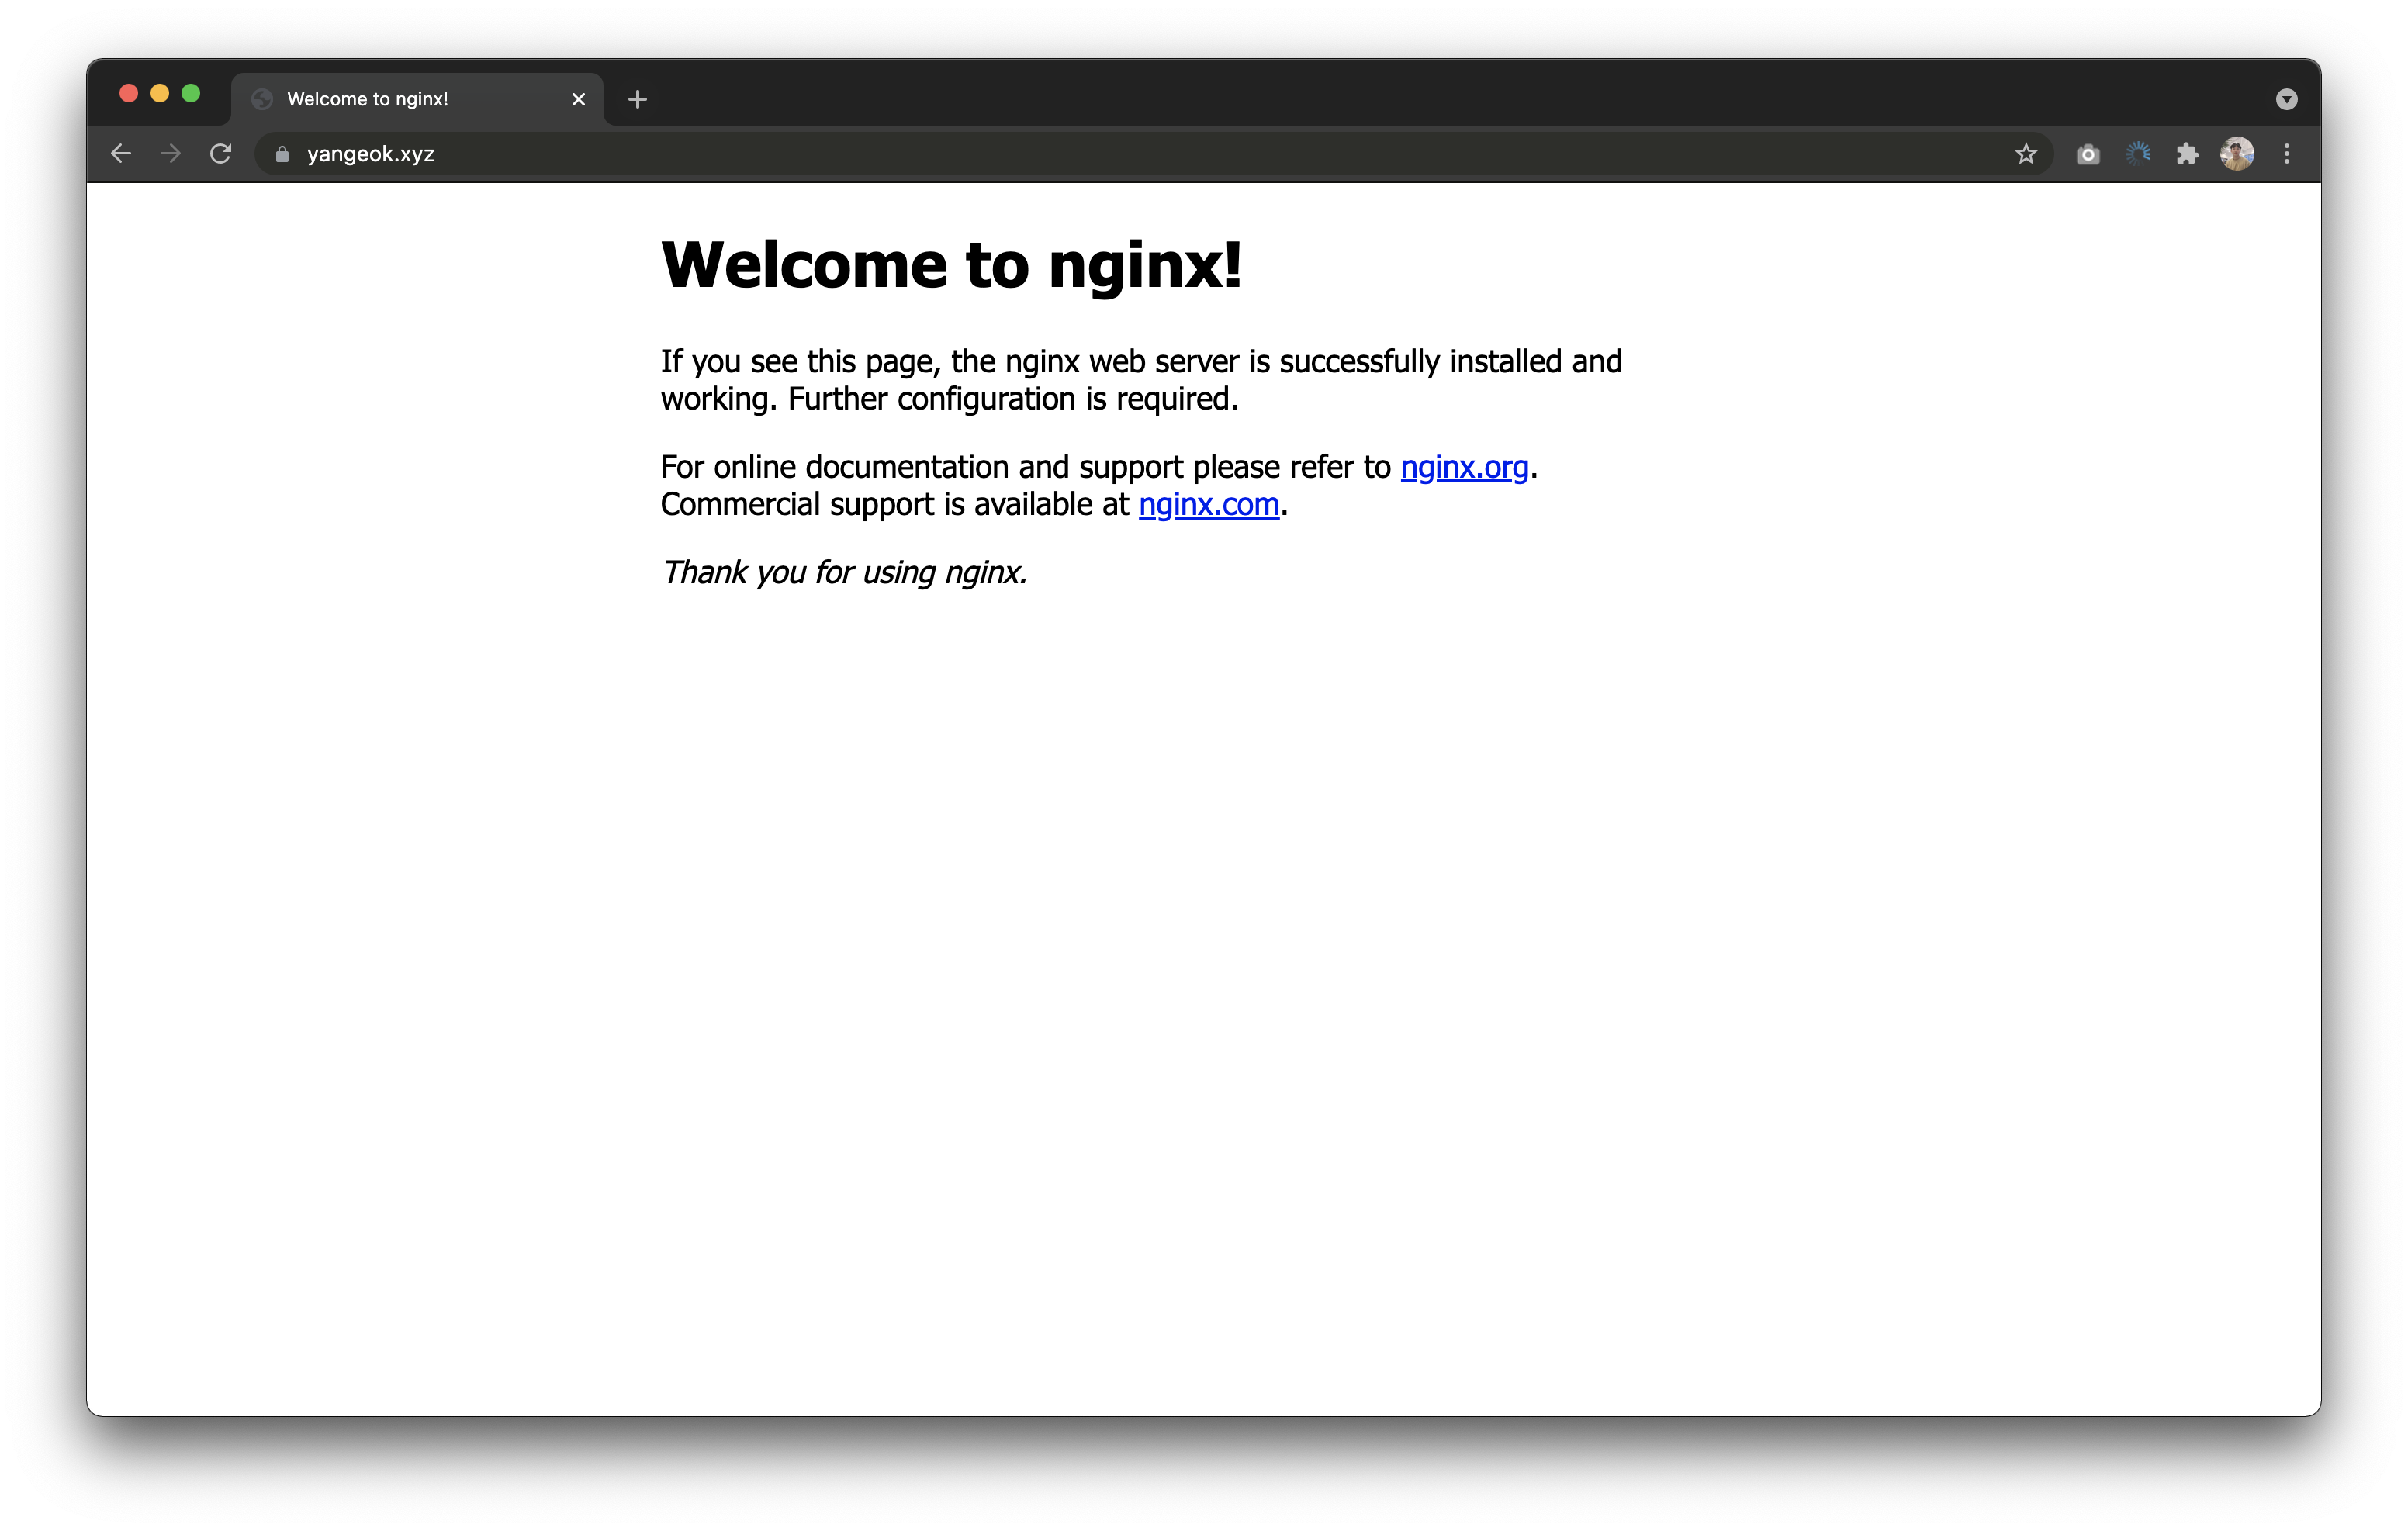
Task: View site info via the lock icon
Action: 282,154
